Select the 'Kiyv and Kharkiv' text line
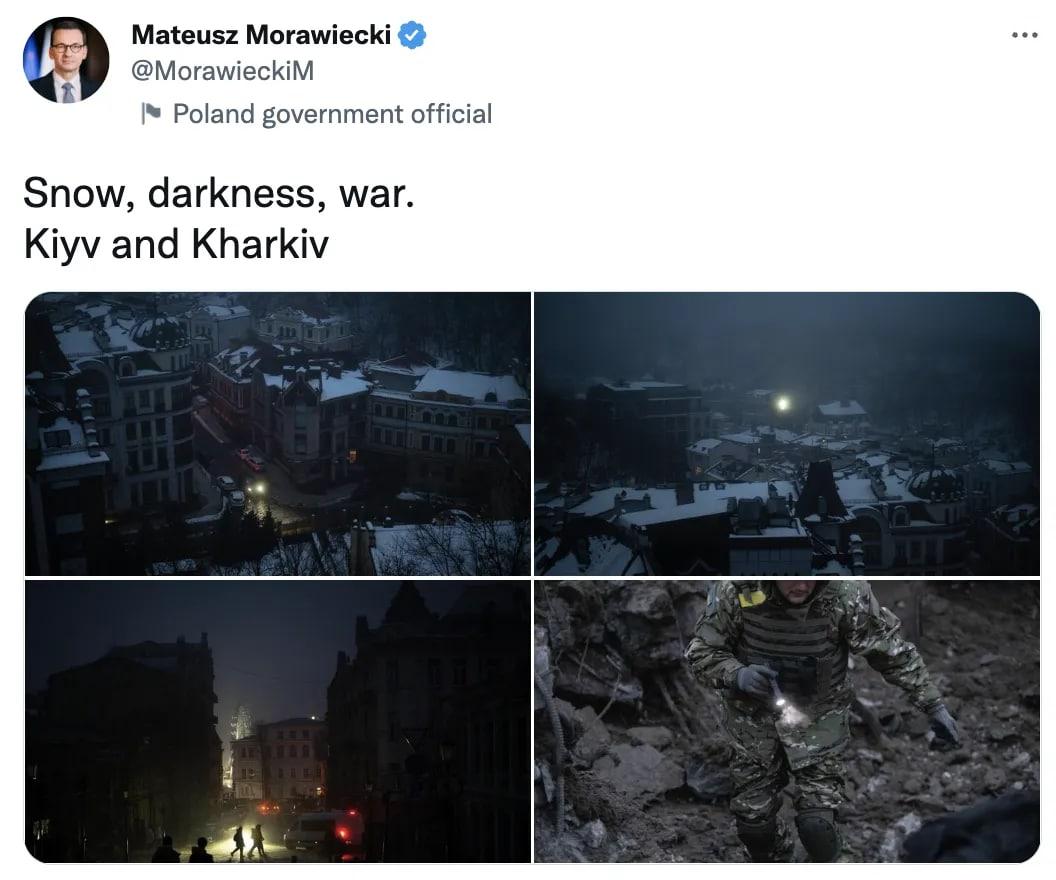Screen dimensions: 1056x880 [x=176, y=244]
